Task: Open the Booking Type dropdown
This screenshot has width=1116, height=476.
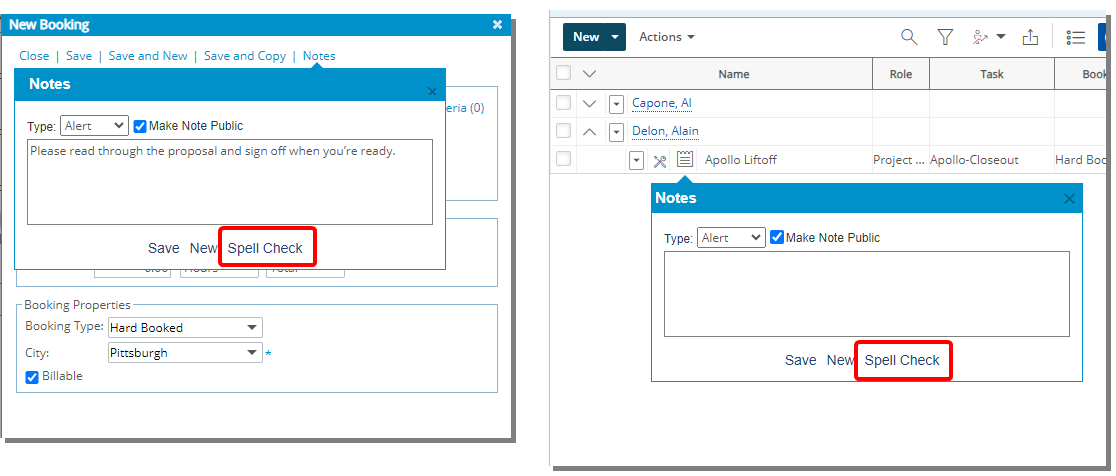Action: pos(185,327)
